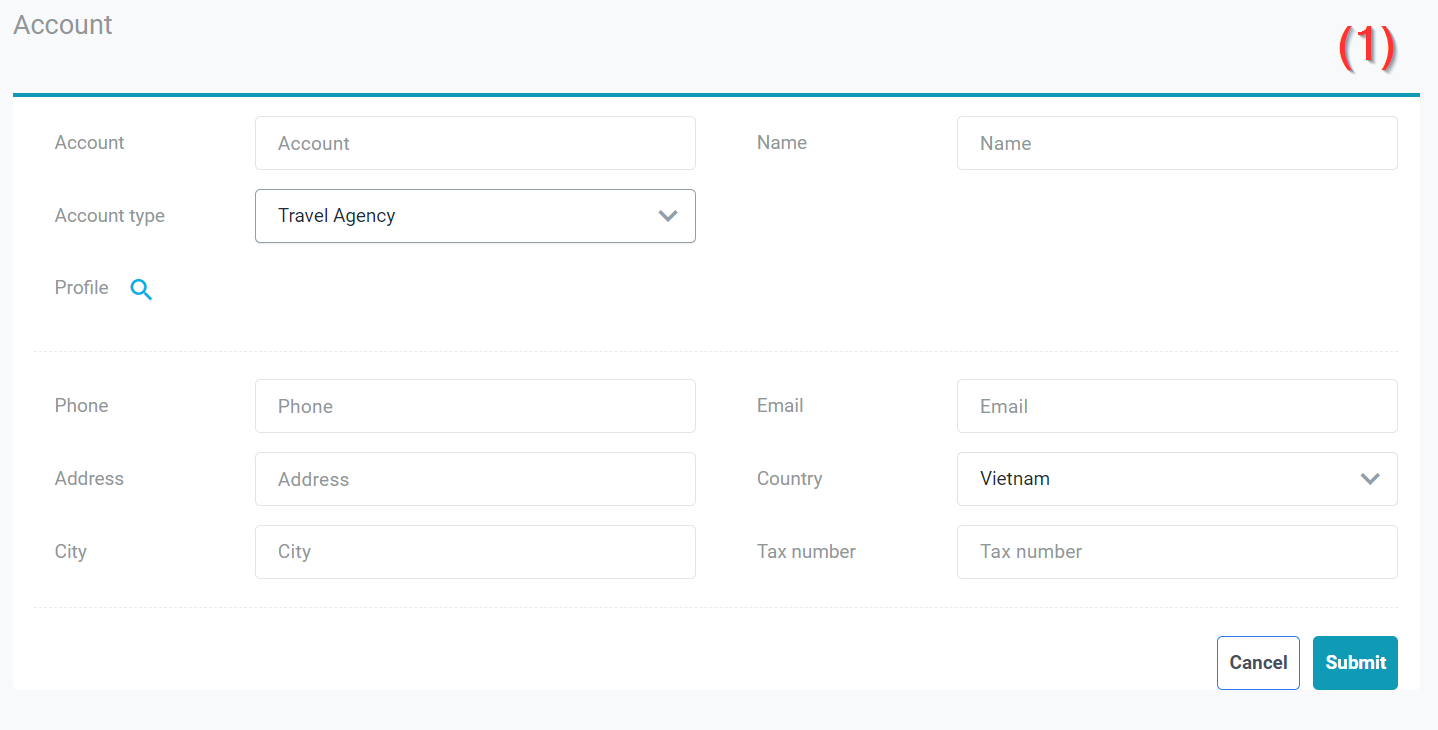Click the red (1) annotation marker

tap(1366, 47)
